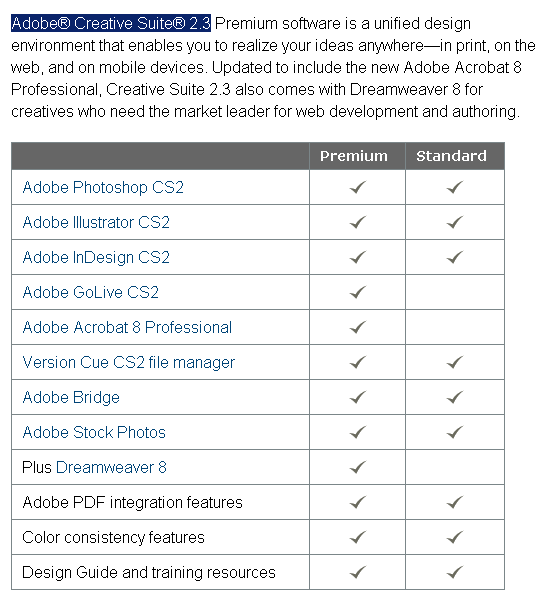Follow the Adobe Stock Photos link
Viewport: 545px width, 611px height.
pyautogui.click(x=94, y=433)
